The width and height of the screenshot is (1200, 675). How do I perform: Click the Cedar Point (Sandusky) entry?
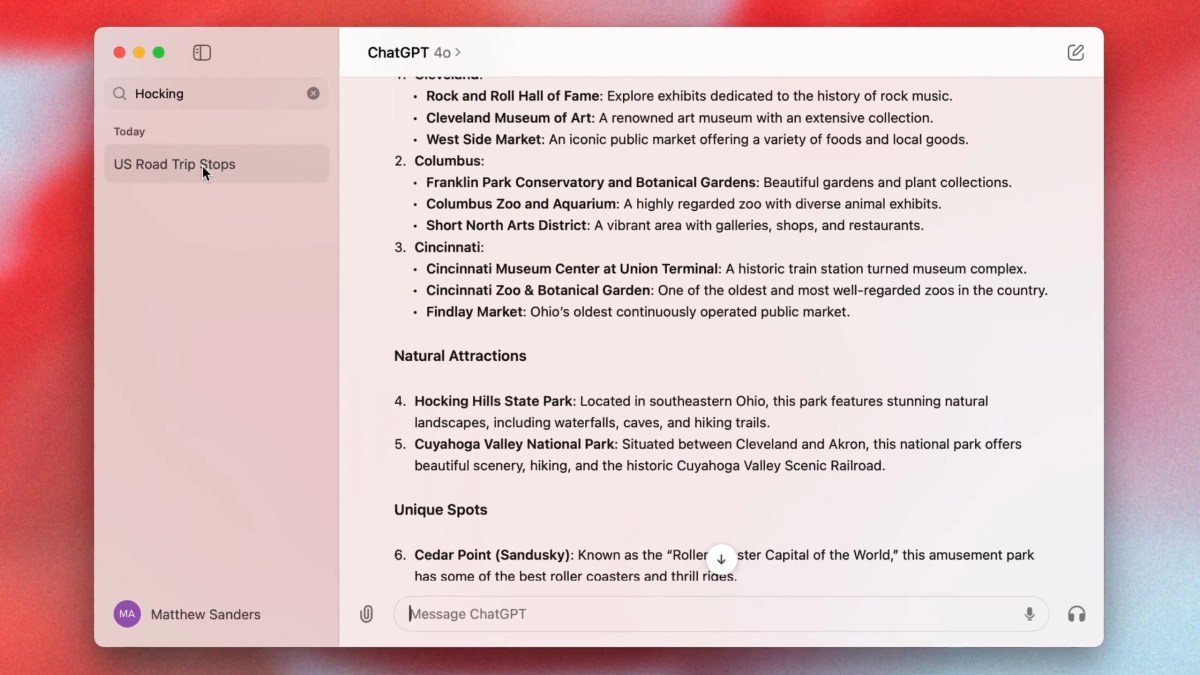(493, 555)
